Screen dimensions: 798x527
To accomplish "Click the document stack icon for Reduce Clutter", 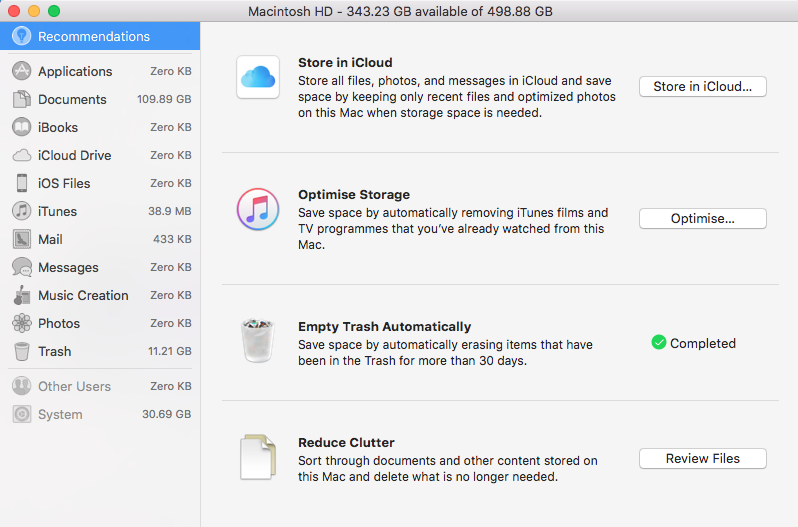I will [x=258, y=457].
